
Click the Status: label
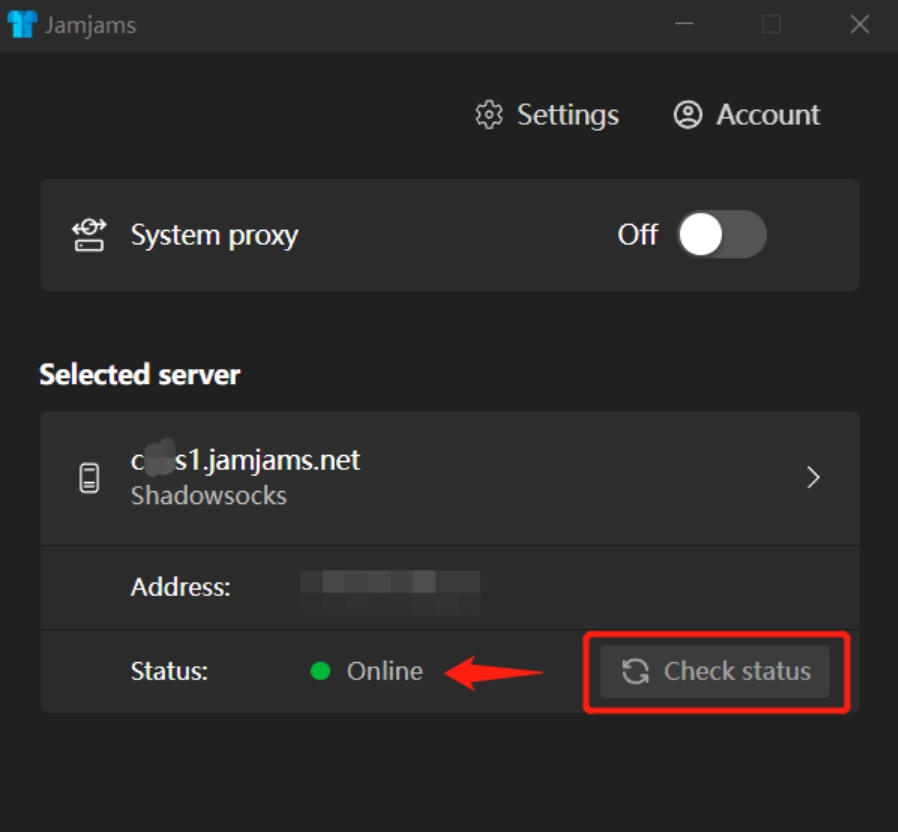[169, 671]
